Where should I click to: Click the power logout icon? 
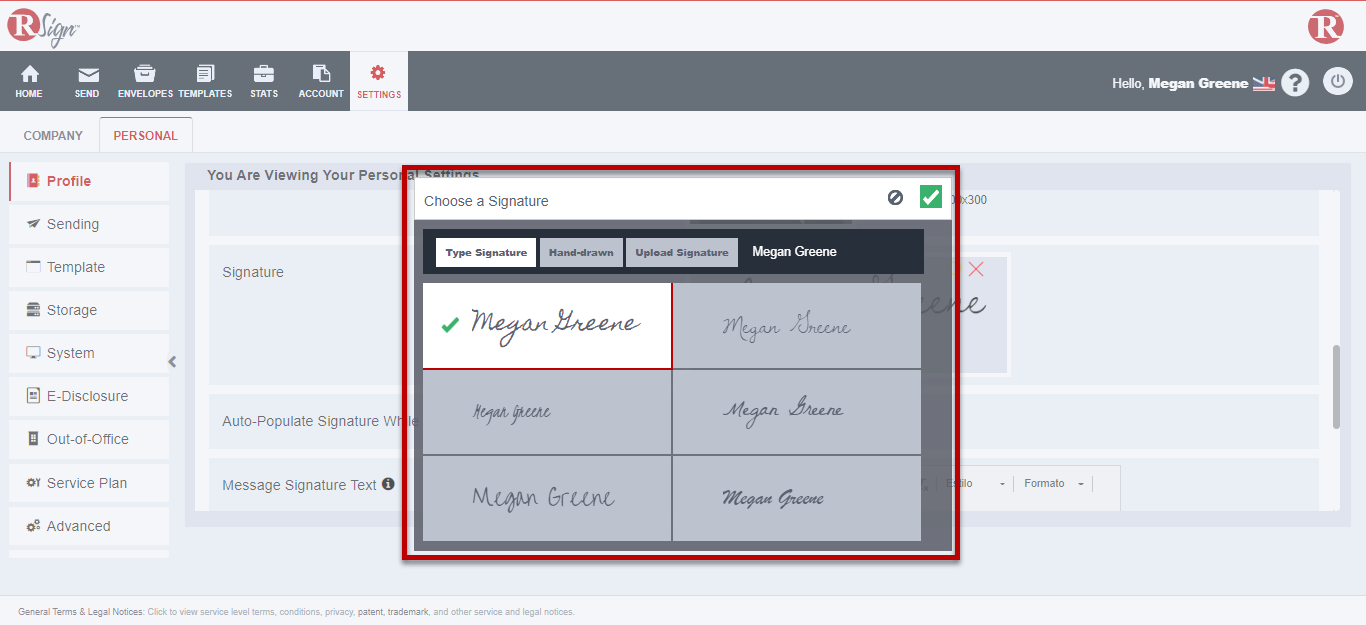[1337, 82]
